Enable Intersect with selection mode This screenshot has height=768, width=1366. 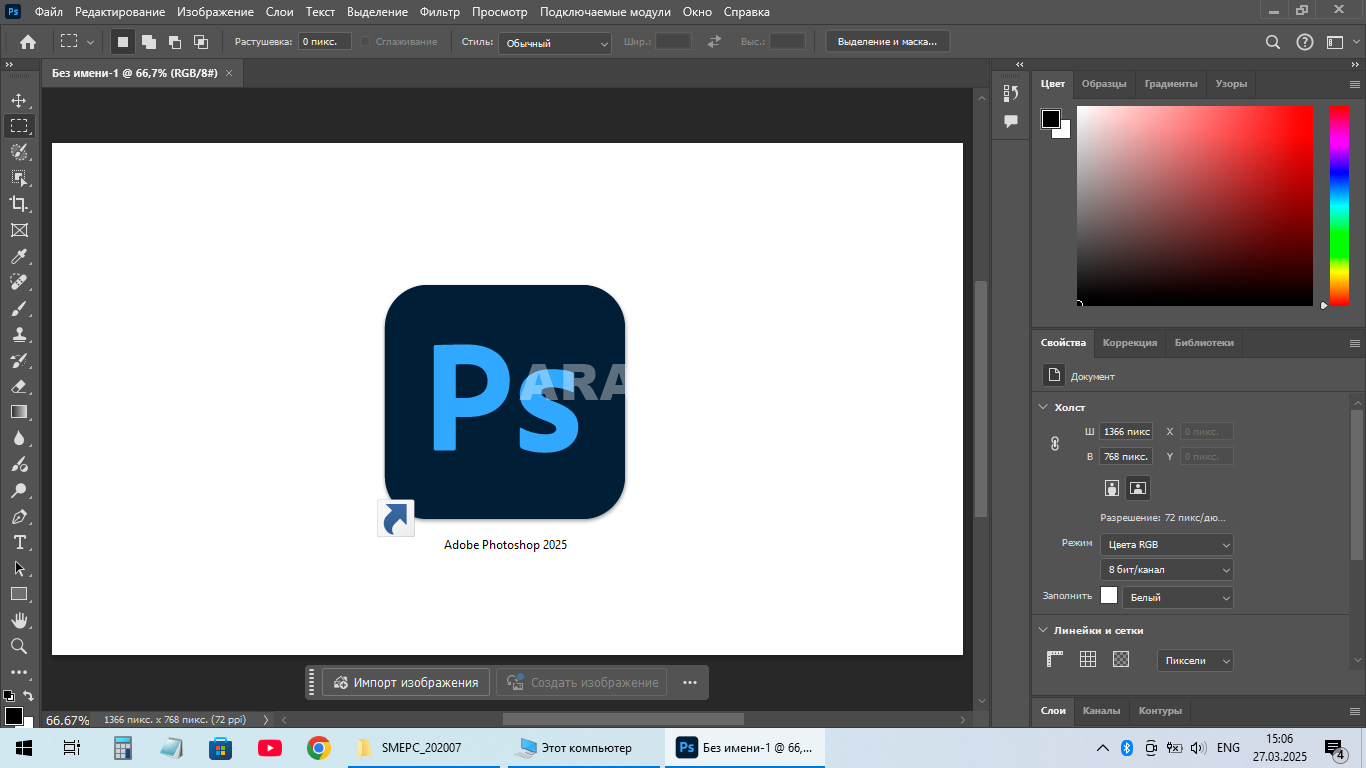pos(200,42)
